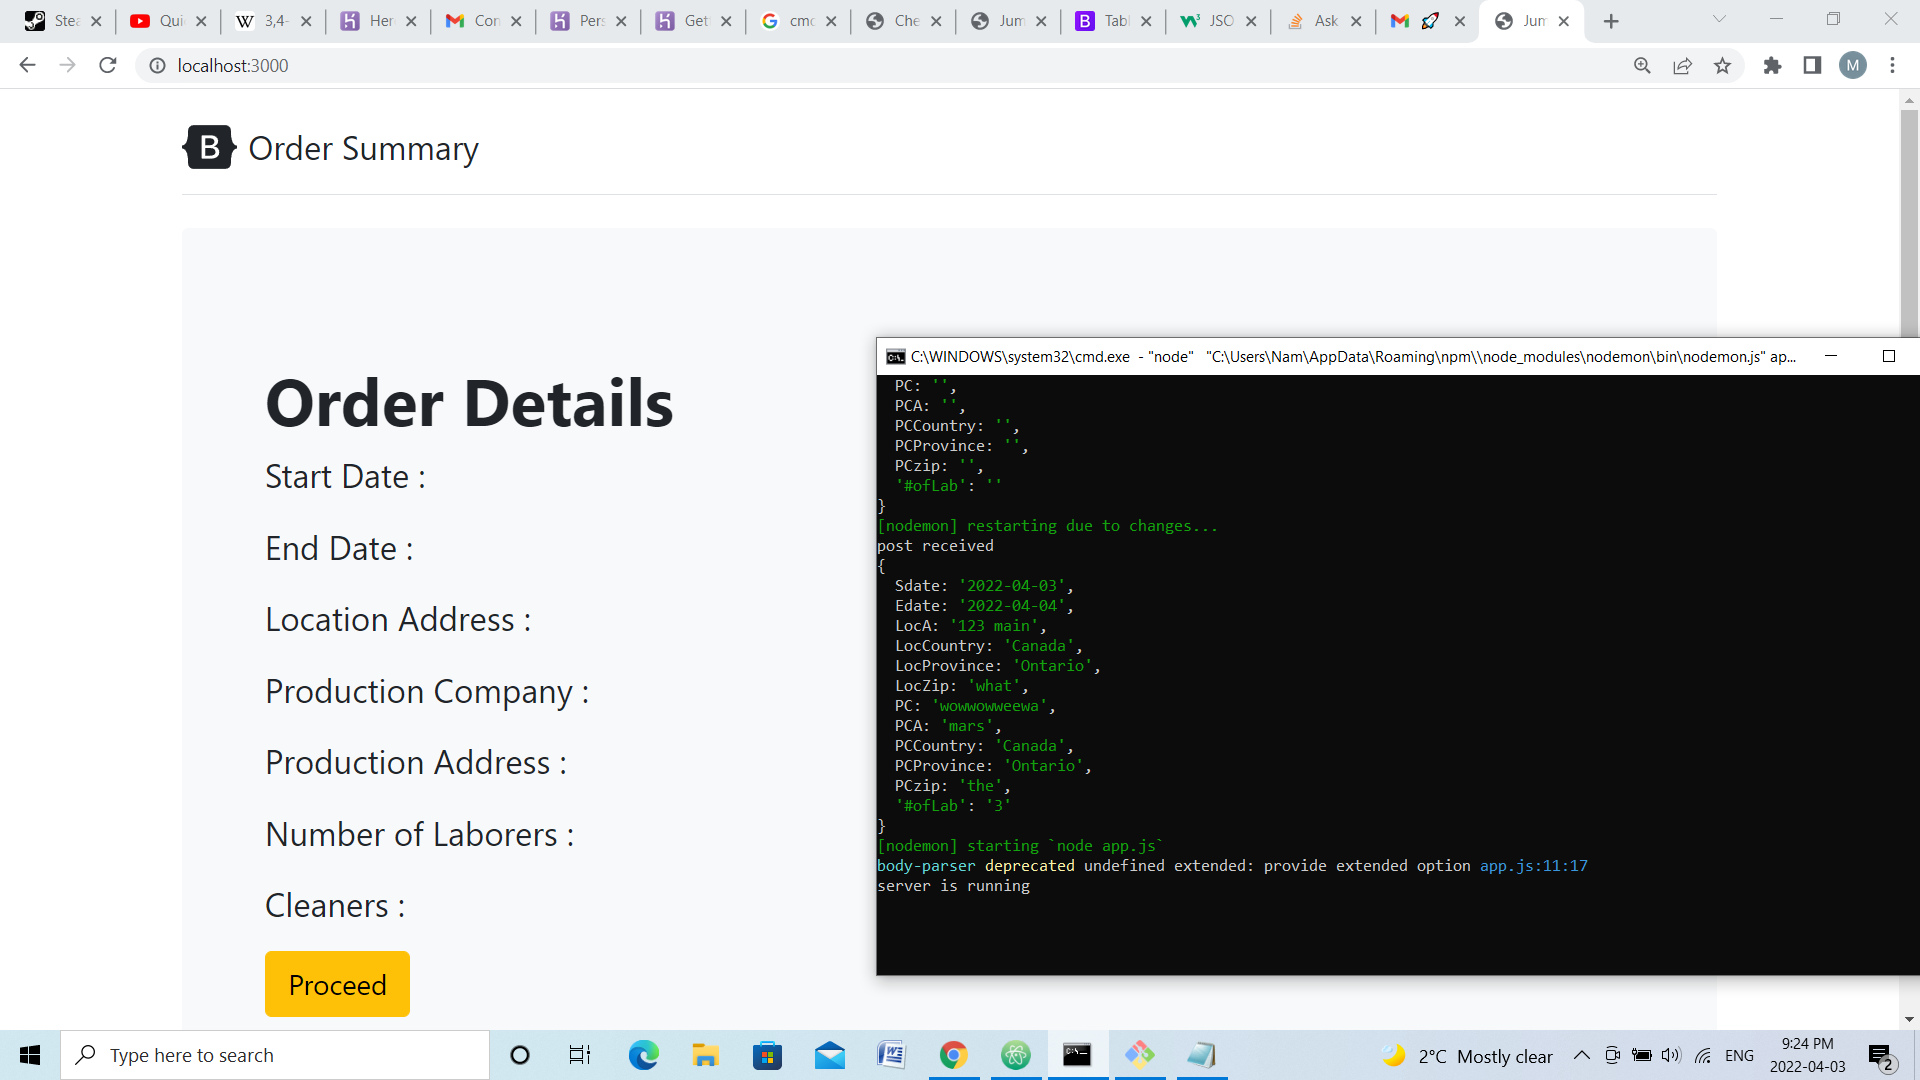Bookmark this page with star icon

[x=1722, y=65]
